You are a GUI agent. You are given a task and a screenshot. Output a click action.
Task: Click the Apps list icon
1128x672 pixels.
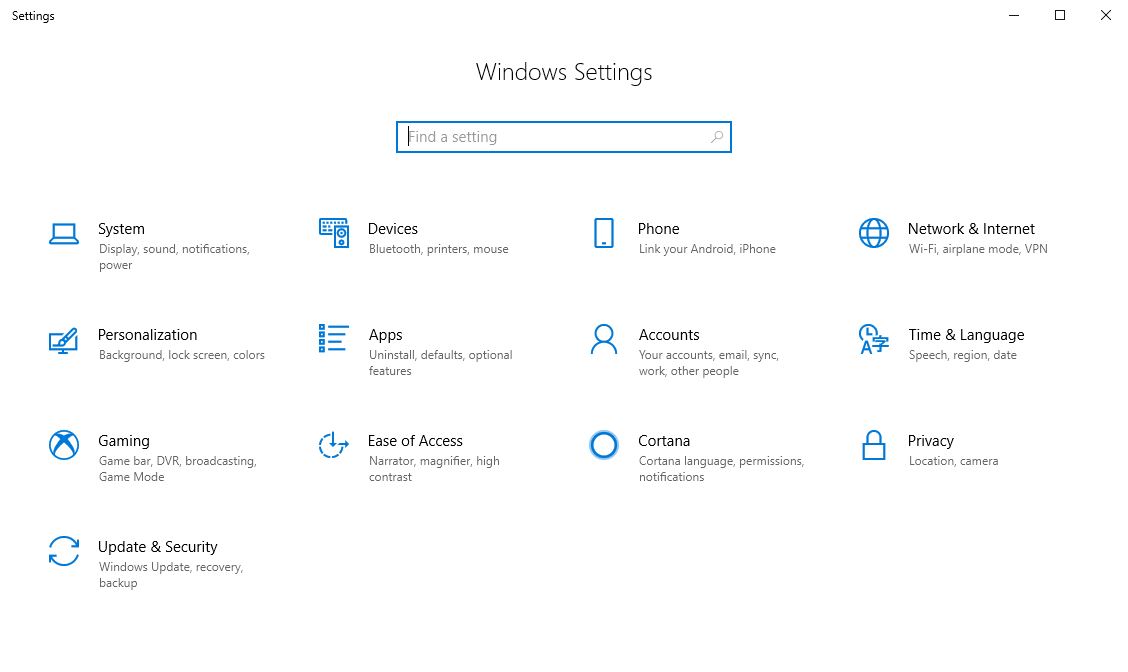click(334, 338)
